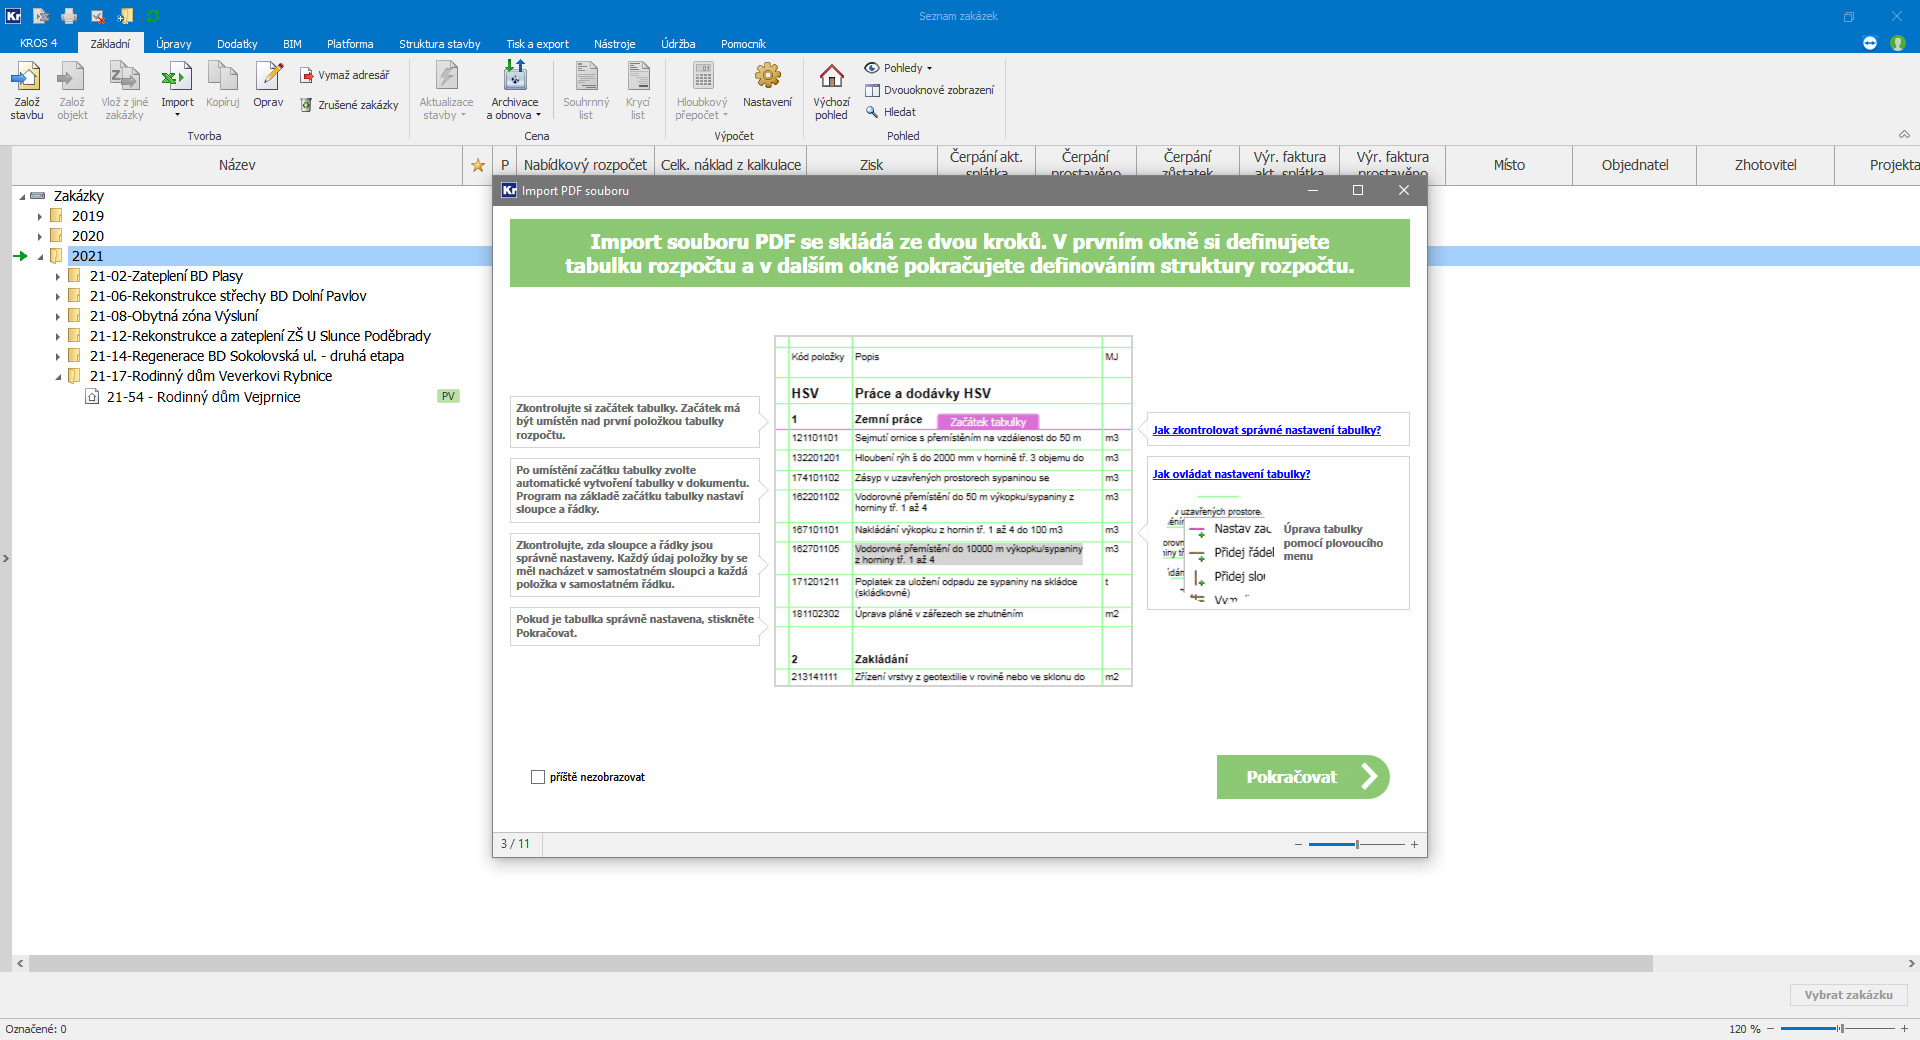Open 'Jak ovládat nastavení tabulky?' link

1231,474
